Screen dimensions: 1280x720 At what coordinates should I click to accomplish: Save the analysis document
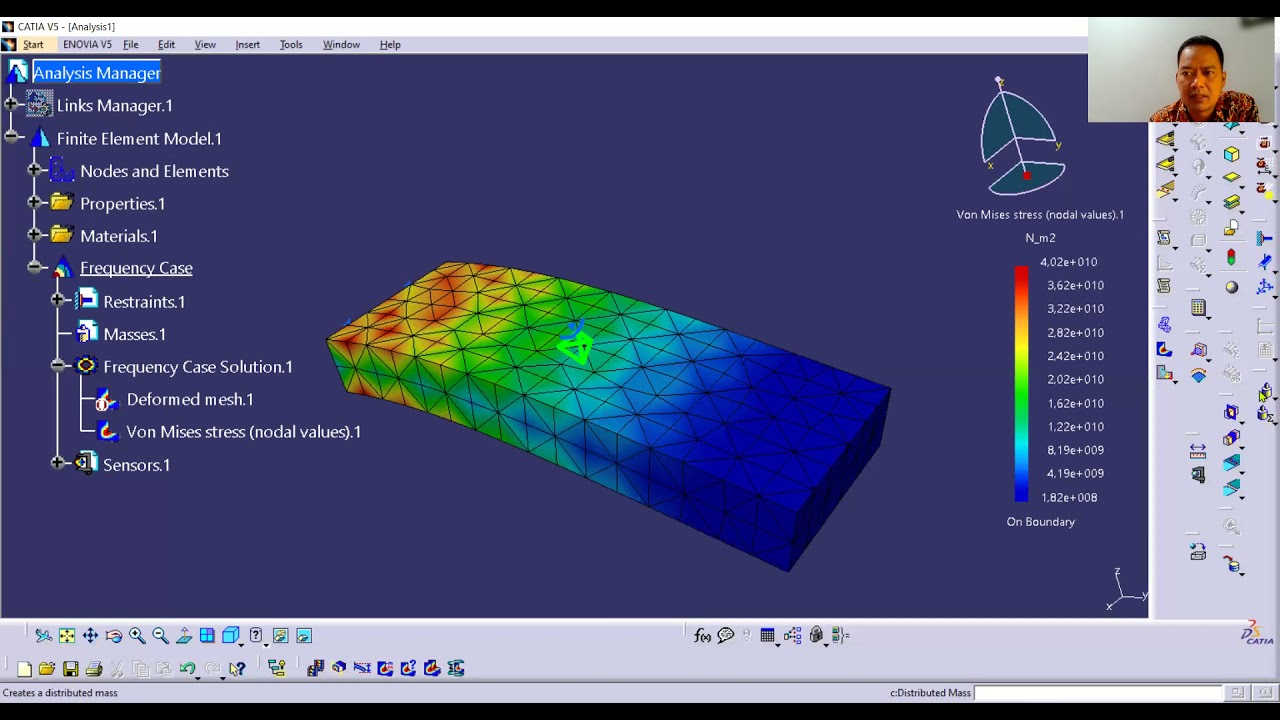tap(70, 669)
